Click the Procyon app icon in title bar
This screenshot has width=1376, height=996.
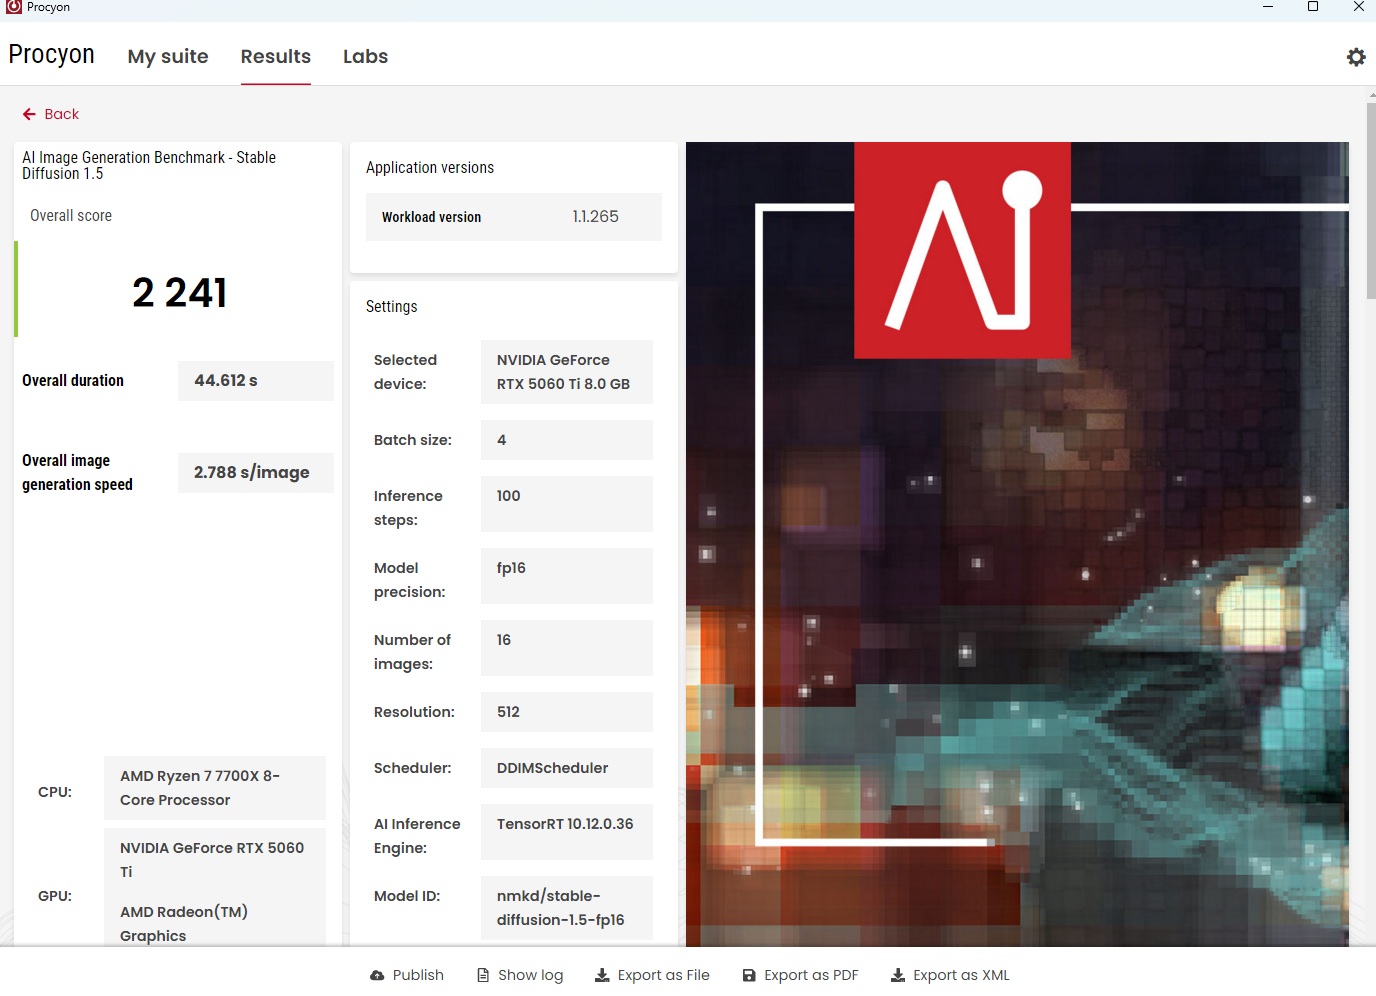pyautogui.click(x=14, y=7)
